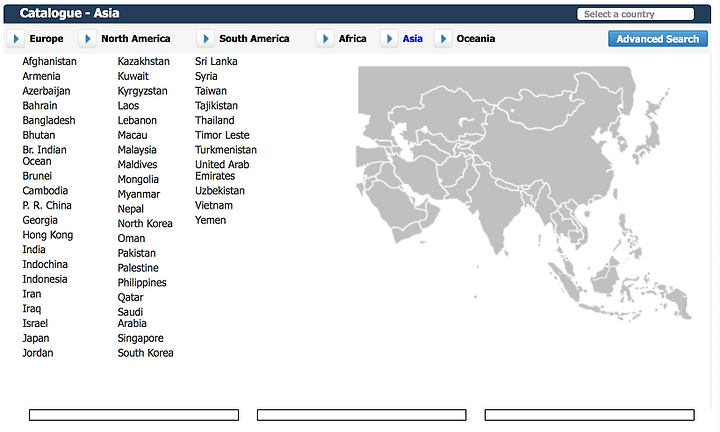Select Brunei from the list
This screenshot has width=720, height=432.
coord(37,176)
